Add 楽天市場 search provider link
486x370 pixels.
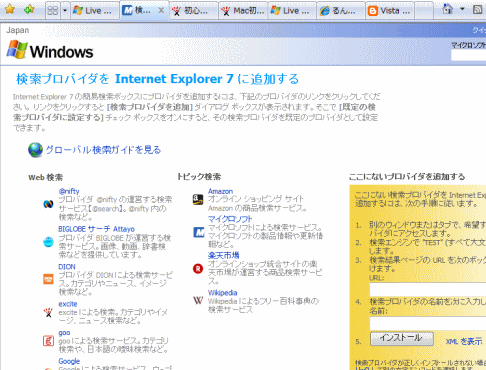[224, 255]
